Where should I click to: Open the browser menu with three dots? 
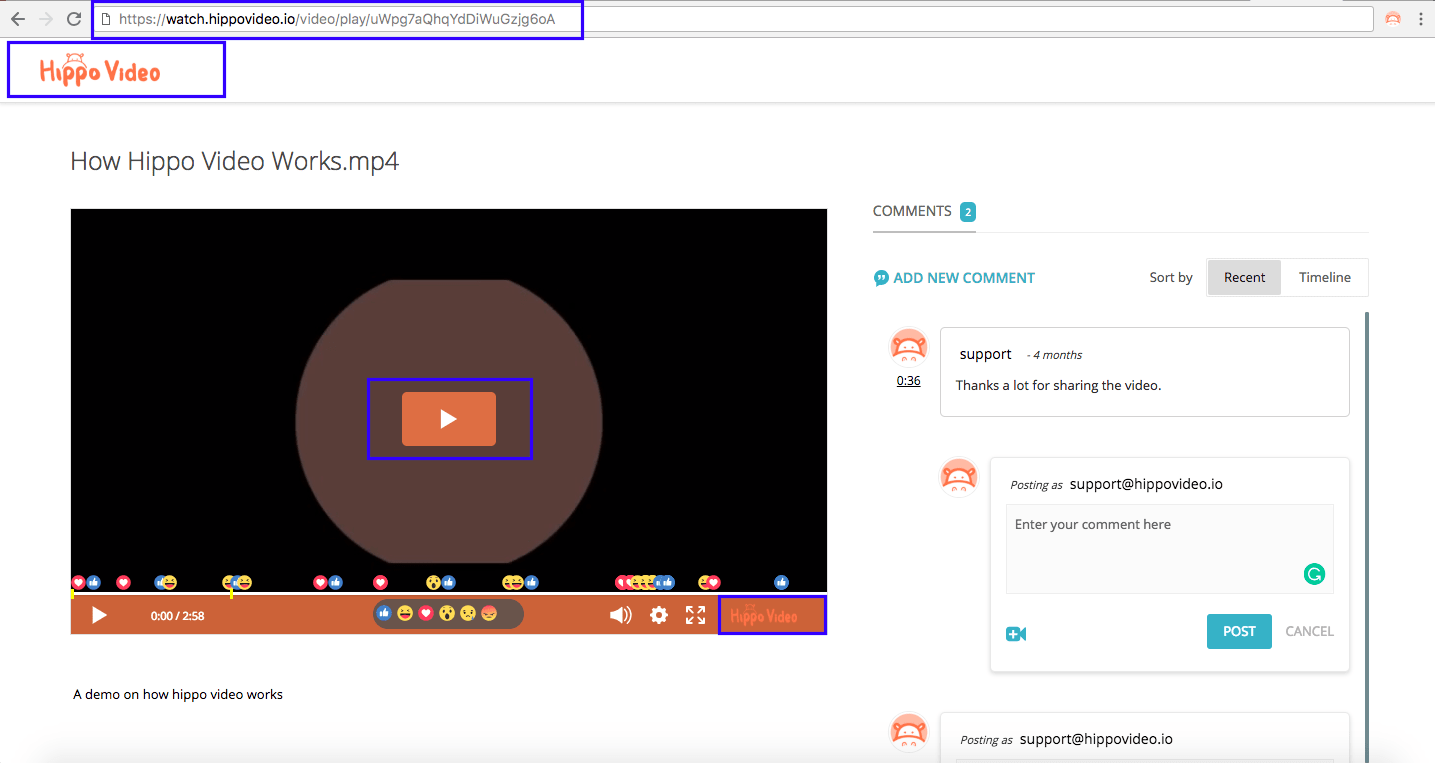click(x=1421, y=18)
